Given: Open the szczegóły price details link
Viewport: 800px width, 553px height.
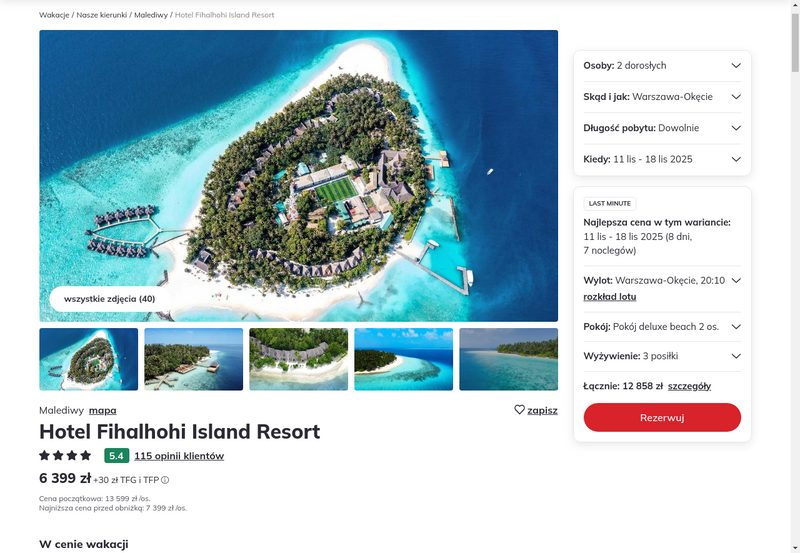Looking at the screenshot, I should point(689,386).
